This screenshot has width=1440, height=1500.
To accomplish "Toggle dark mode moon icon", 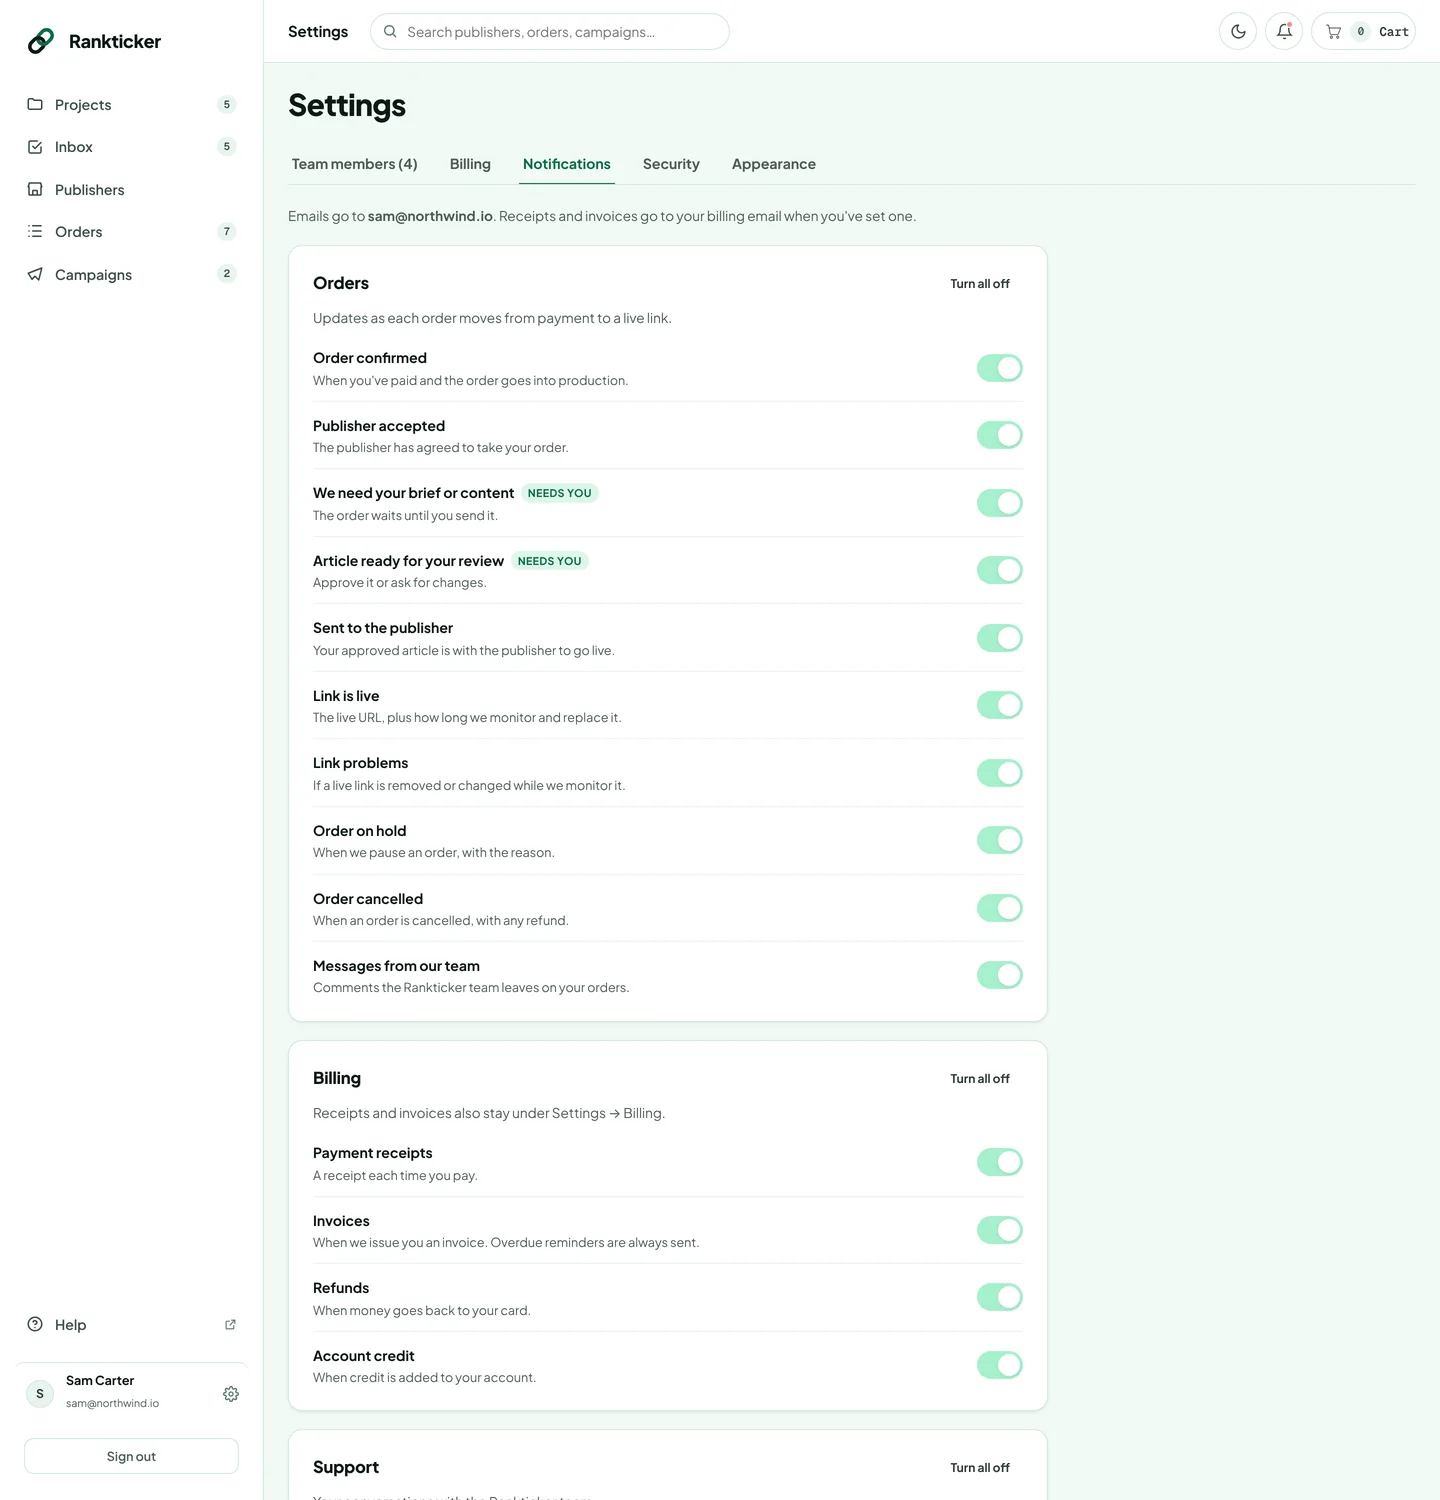I will tap(1238, 31).
